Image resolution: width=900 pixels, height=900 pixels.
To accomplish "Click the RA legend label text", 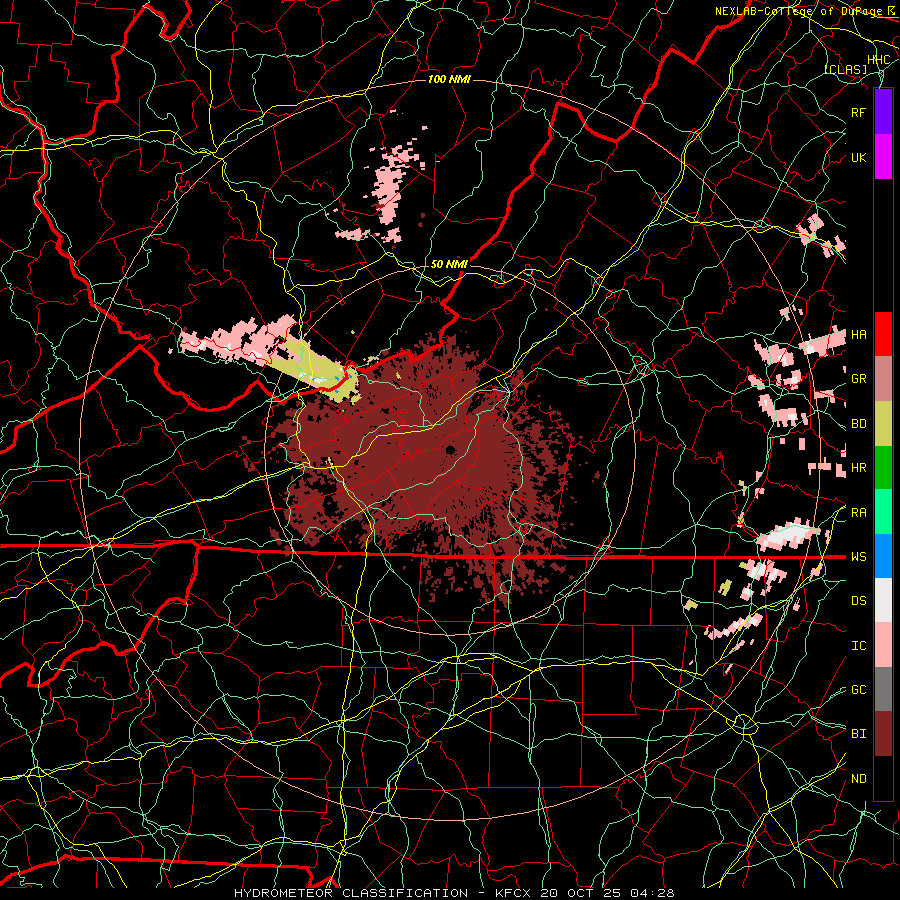I will (x=858, y=513).
